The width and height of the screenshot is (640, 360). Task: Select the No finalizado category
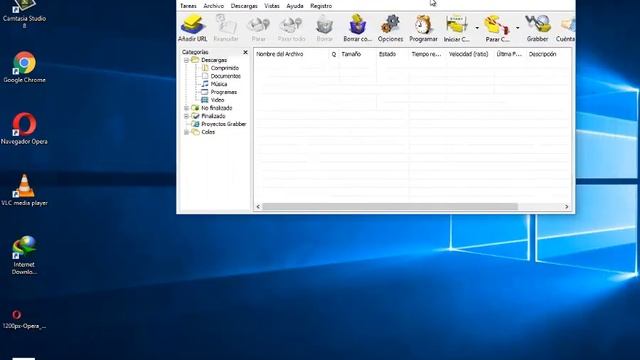(217, 108)
